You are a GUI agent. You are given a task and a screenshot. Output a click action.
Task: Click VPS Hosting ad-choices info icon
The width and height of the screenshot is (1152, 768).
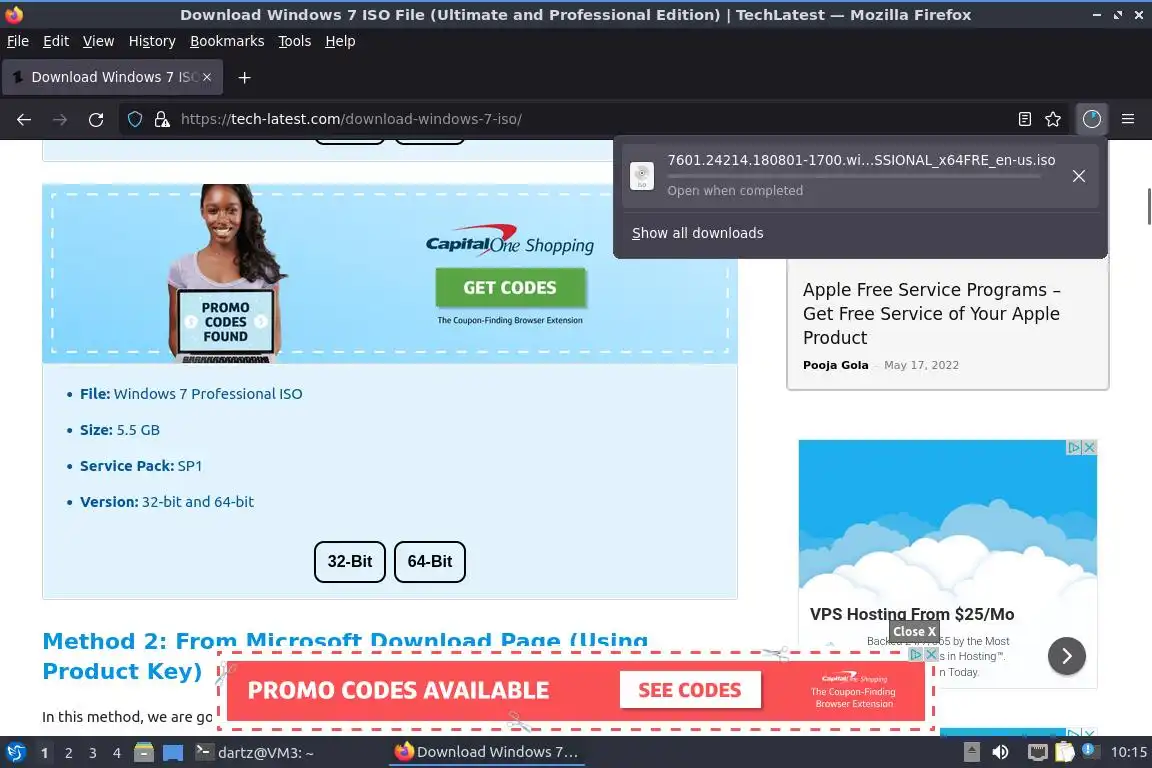pos(1074,447)
